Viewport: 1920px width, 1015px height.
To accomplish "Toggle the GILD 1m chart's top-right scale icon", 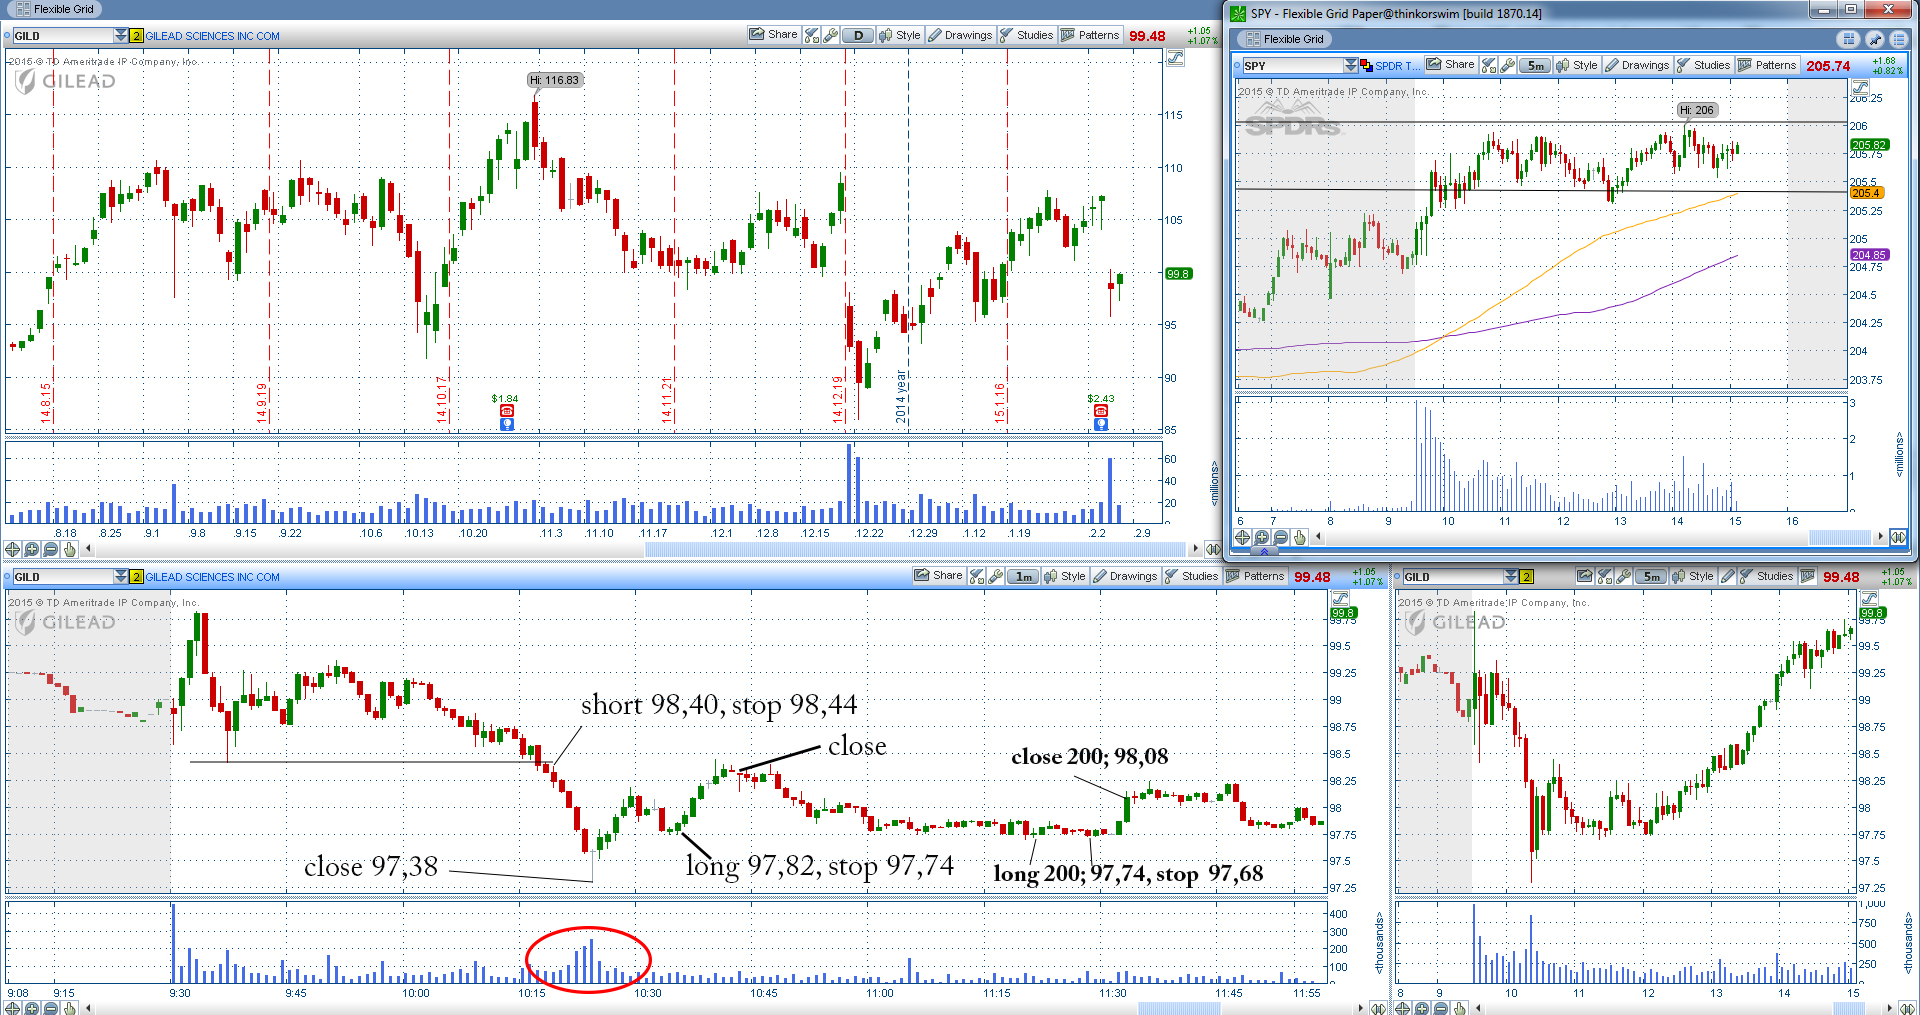I will click(x=1340, y=598).
